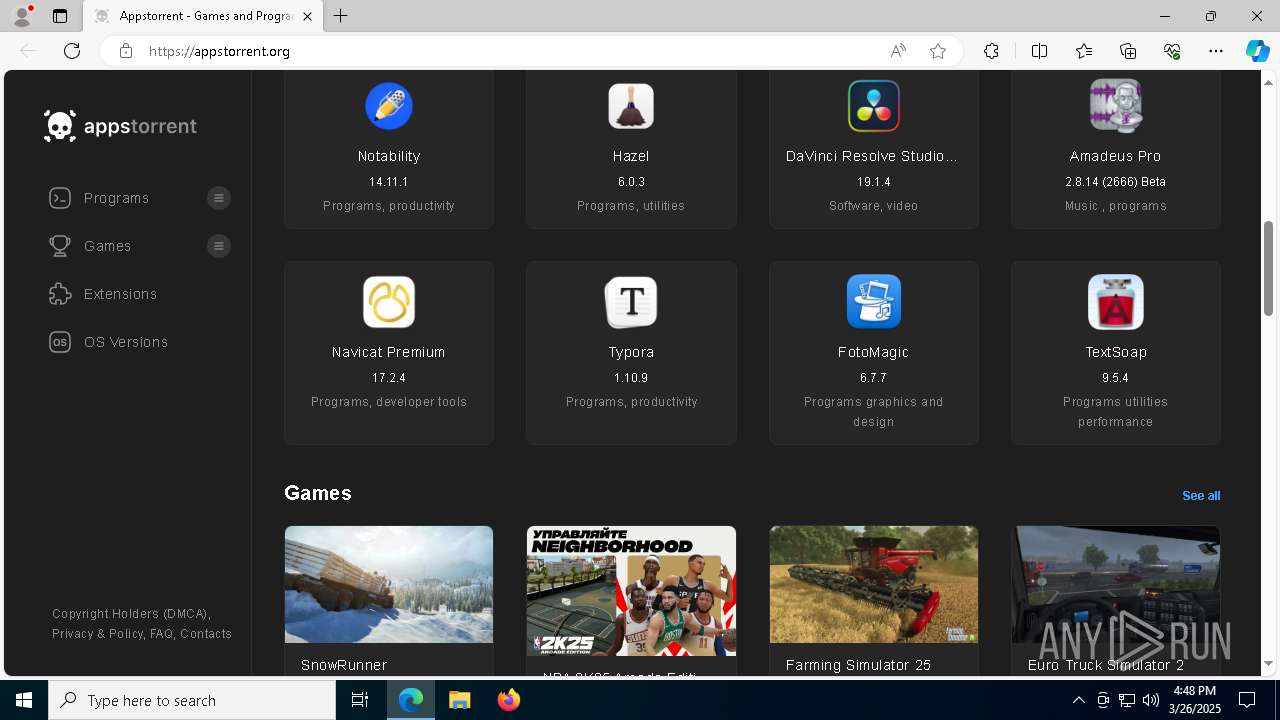Launch Firefox from the taskbar
The image size is (1280, 720).
coord(509,700)
